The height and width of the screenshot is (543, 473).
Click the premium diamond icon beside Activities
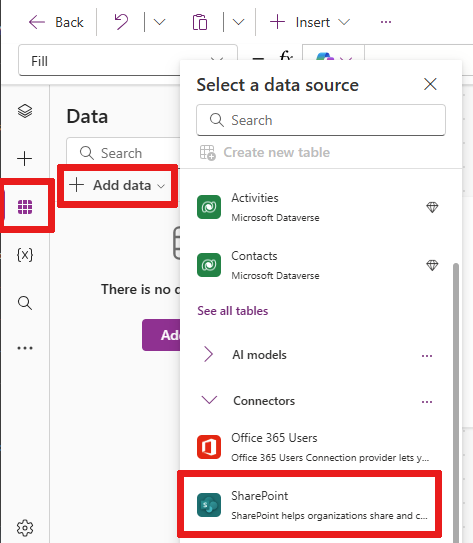coord(432,207)
